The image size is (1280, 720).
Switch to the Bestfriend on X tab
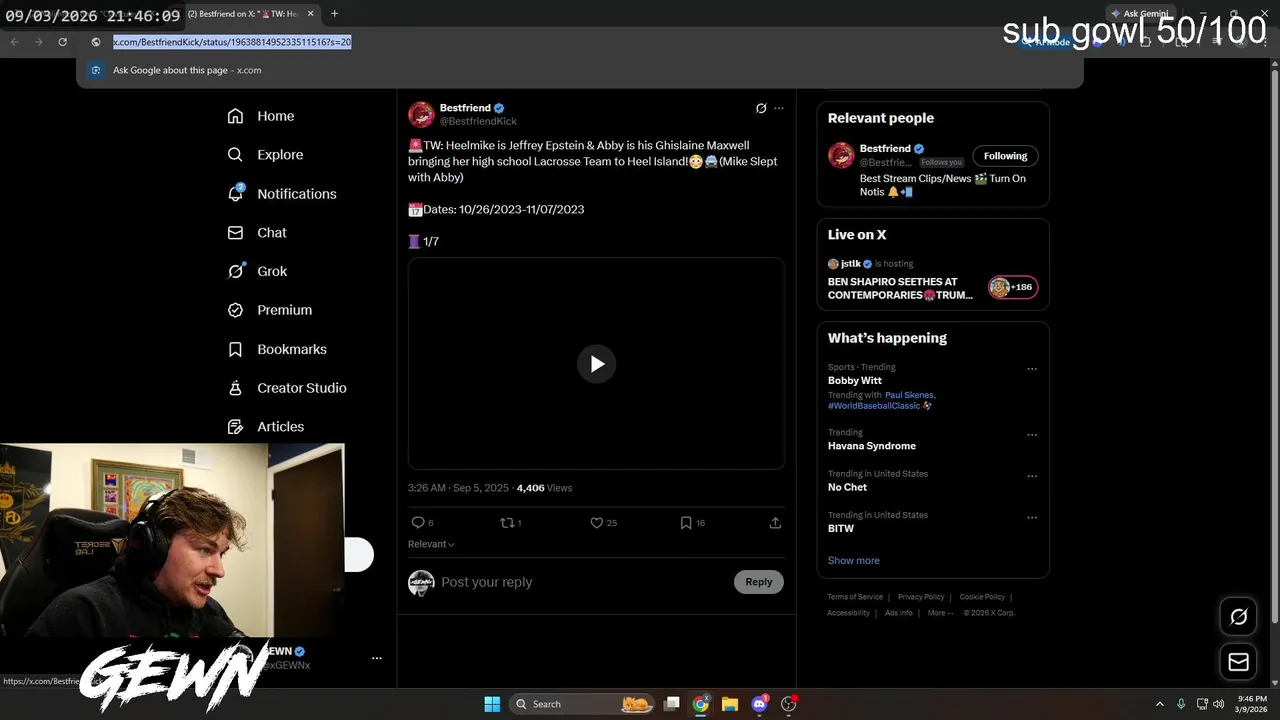243,14
